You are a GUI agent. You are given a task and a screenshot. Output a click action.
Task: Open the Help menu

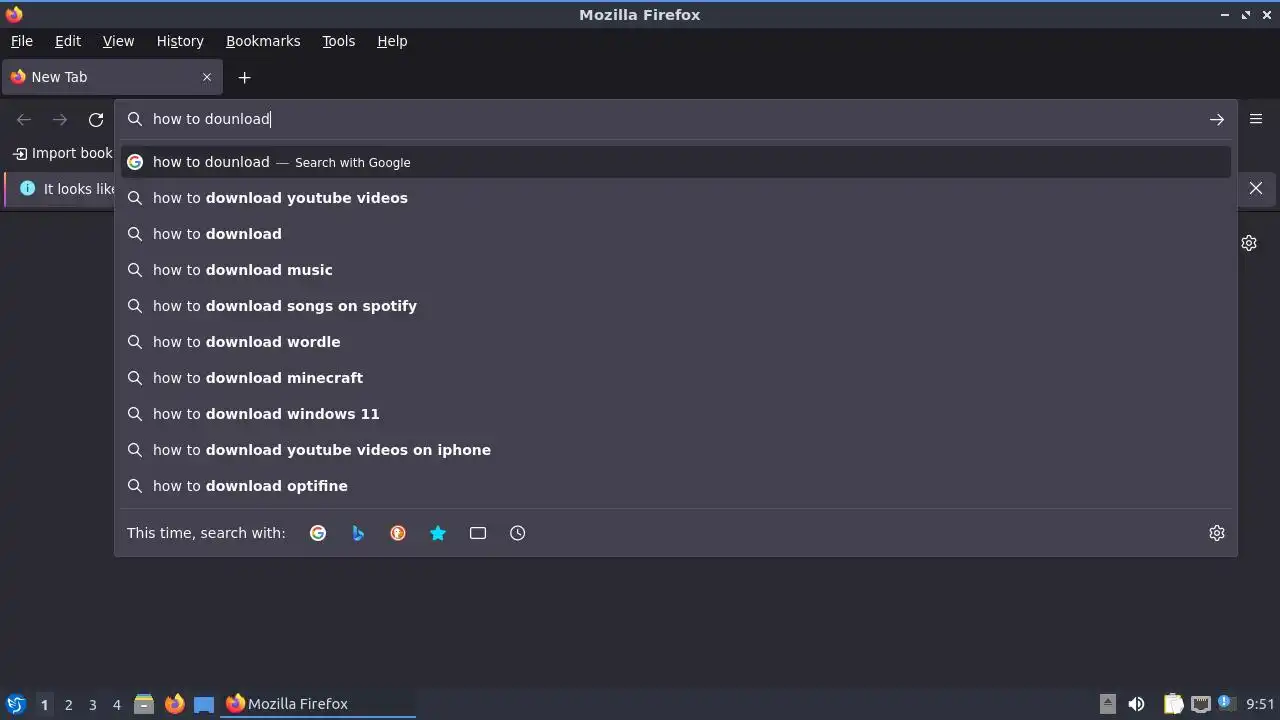click(x=392, y=41)
